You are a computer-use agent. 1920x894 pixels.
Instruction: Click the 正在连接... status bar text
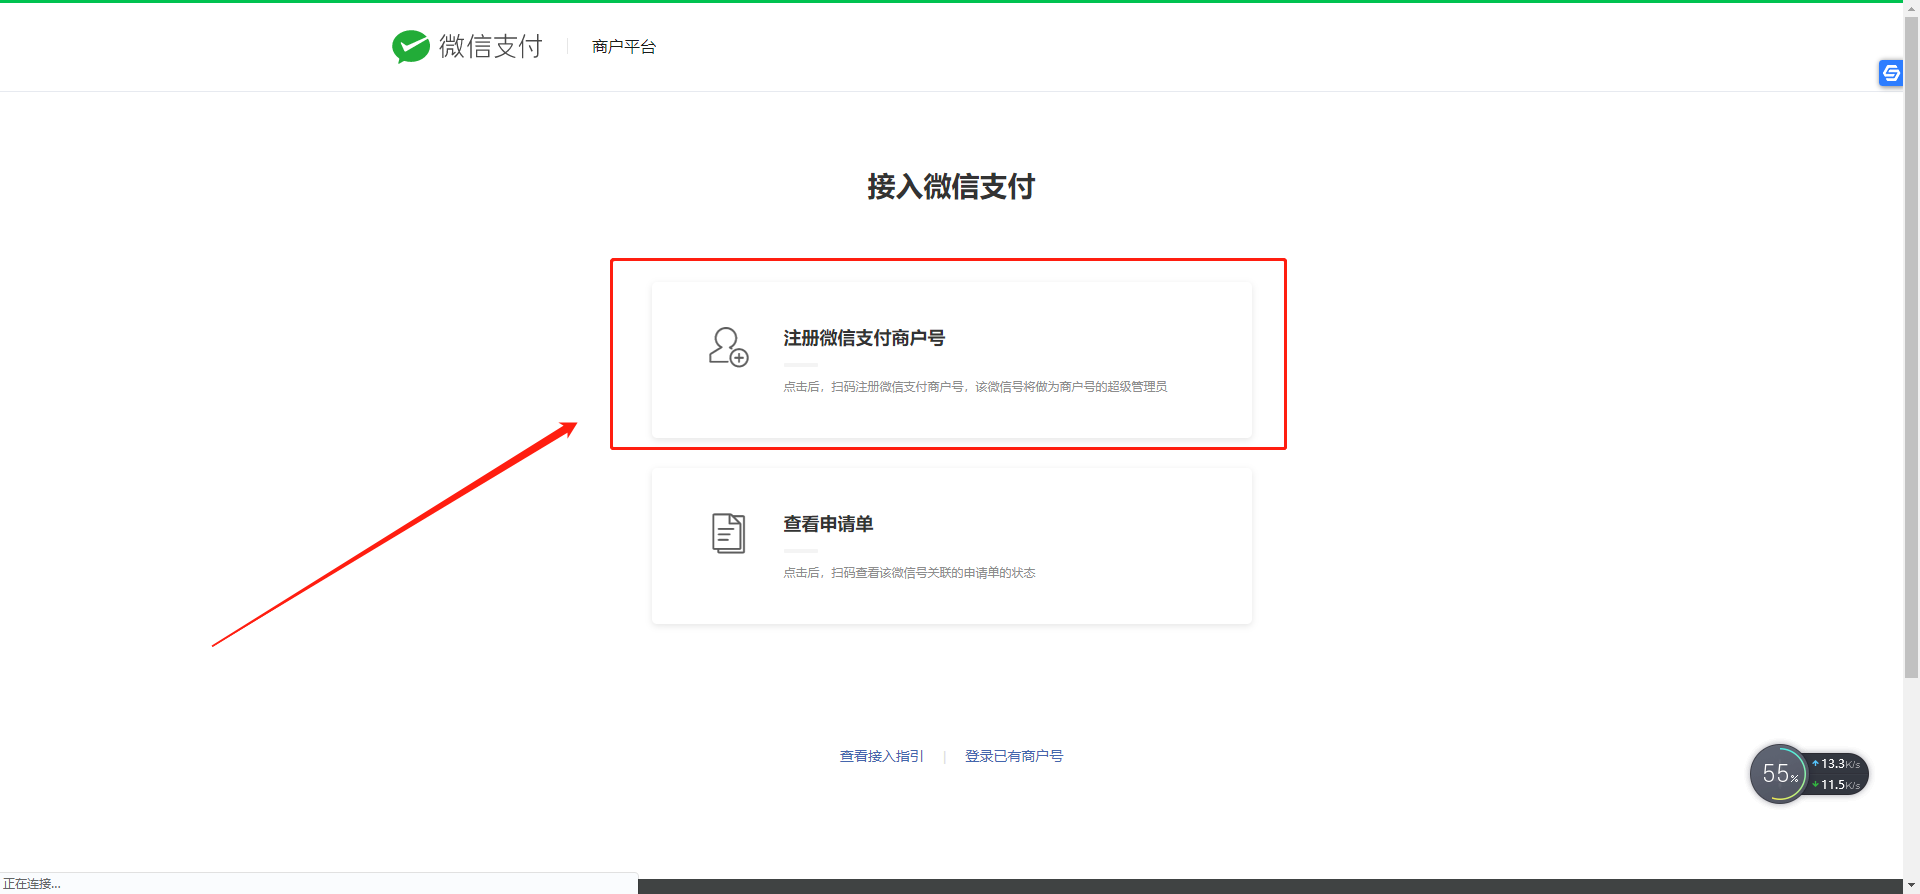tap(32, 884)
